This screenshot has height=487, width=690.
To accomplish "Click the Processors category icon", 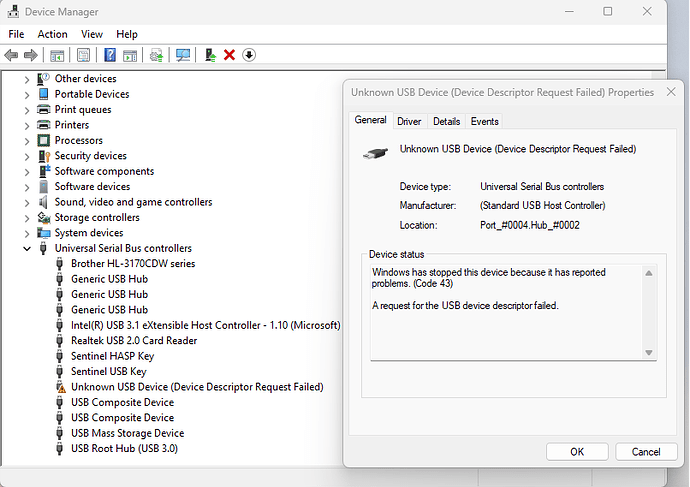I will tap(44, 140).
